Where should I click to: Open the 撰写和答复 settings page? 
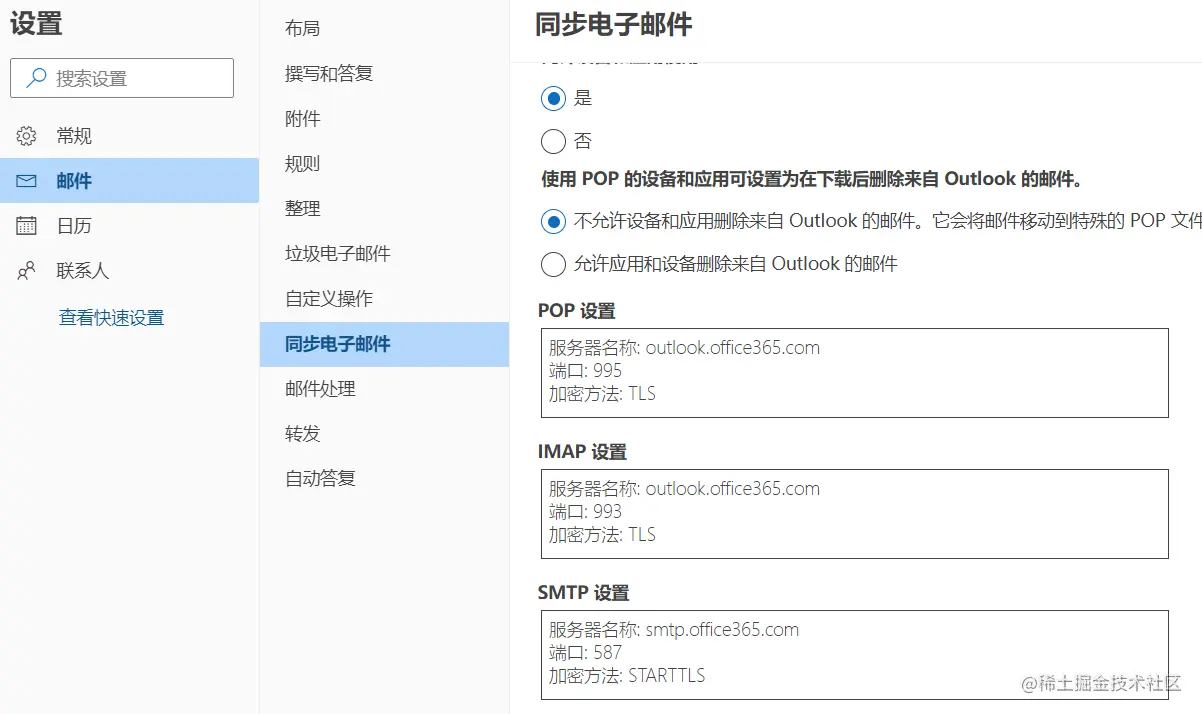pos(384,73)
